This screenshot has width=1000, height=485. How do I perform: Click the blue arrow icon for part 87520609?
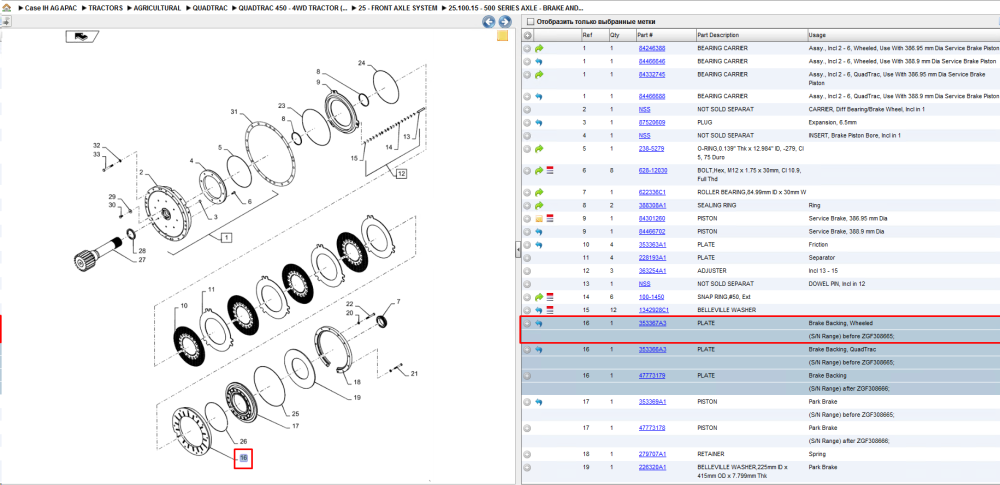pos(539,123)
